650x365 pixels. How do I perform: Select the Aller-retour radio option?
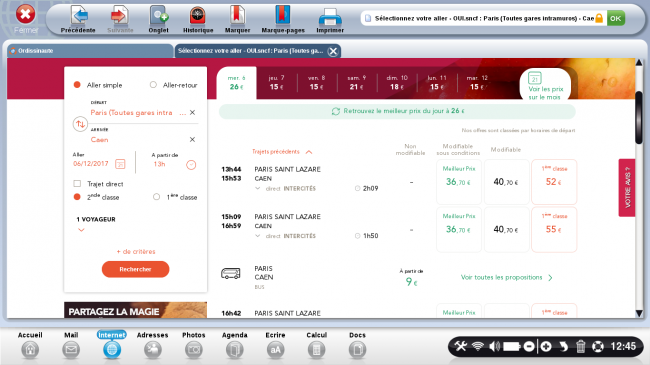[x=153, y=85]
